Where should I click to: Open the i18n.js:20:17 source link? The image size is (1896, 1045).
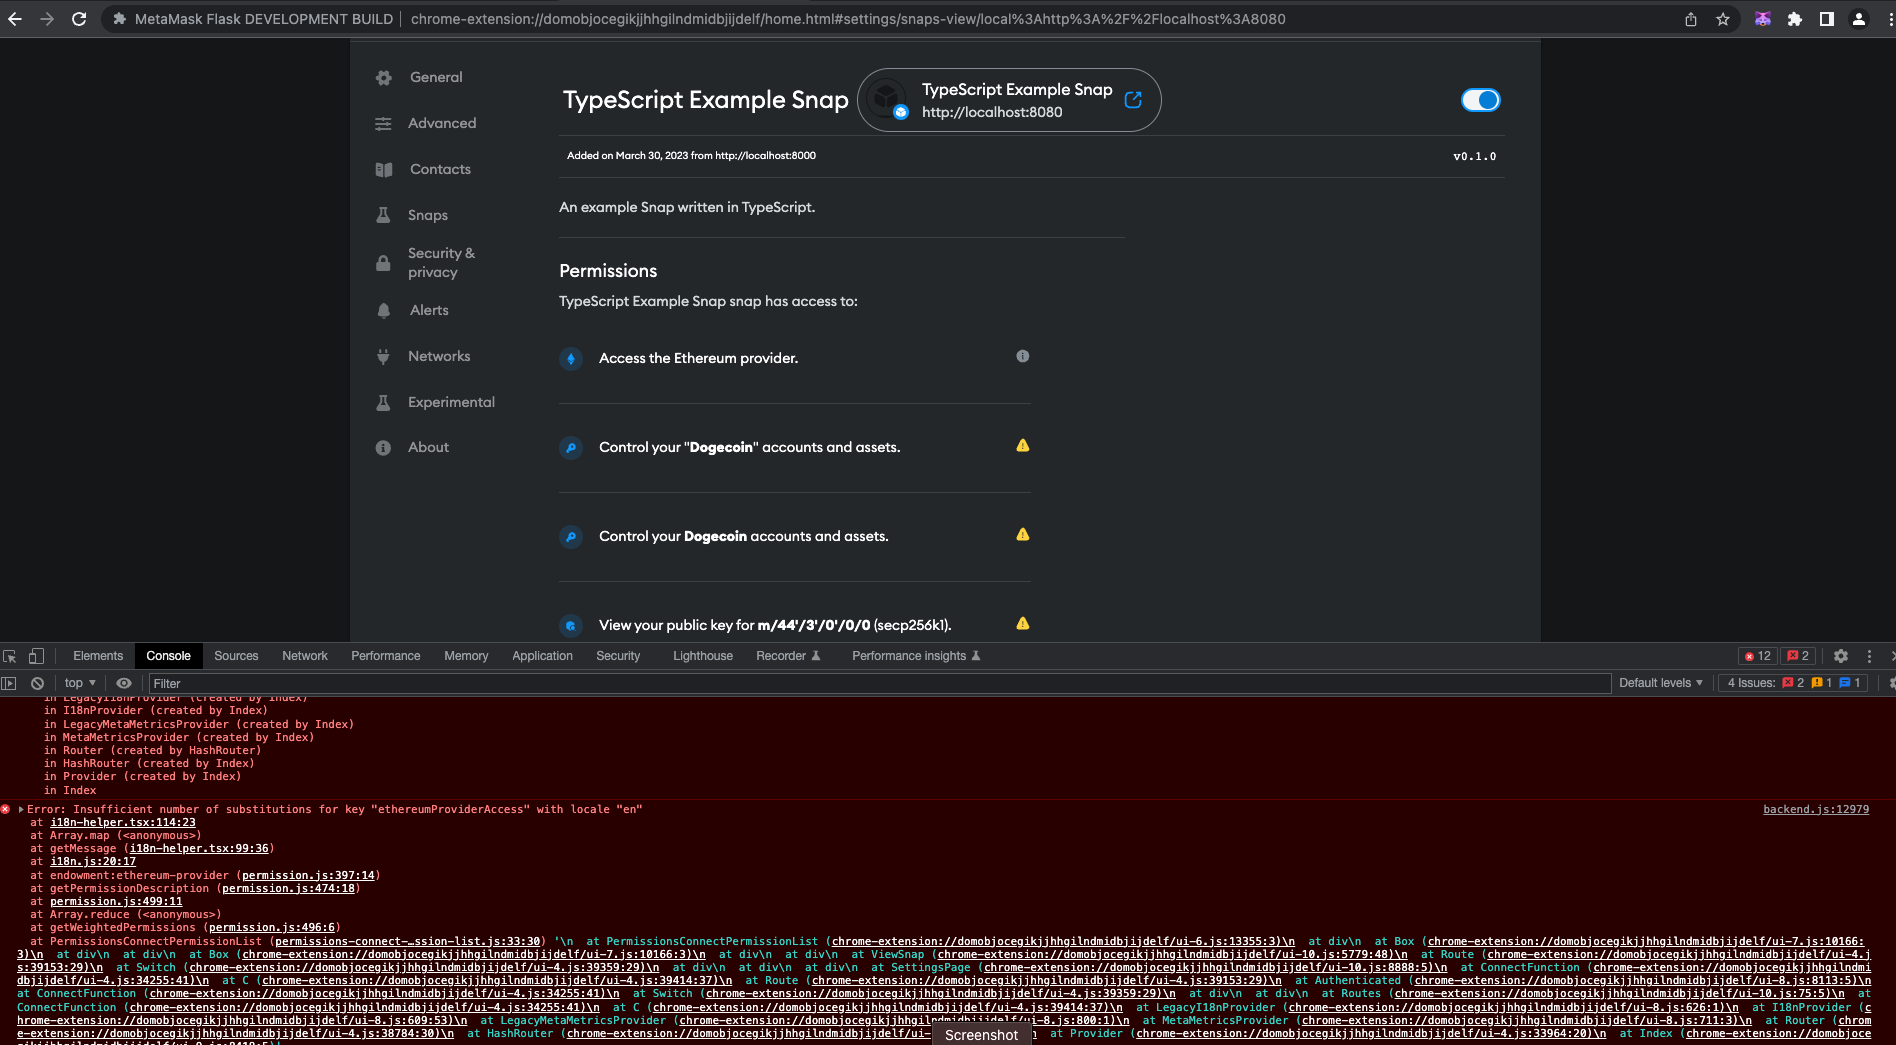93,861
